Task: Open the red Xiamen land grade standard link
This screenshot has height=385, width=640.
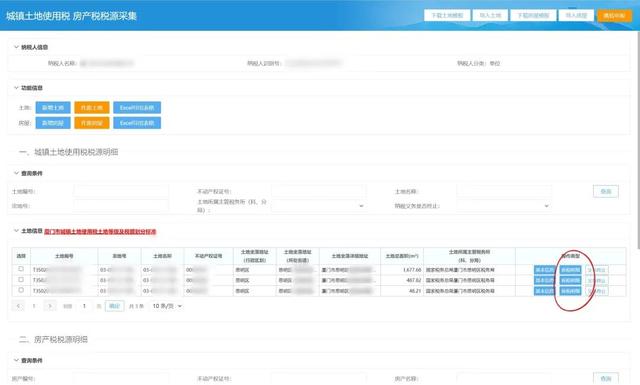Action: click(100, 231)
